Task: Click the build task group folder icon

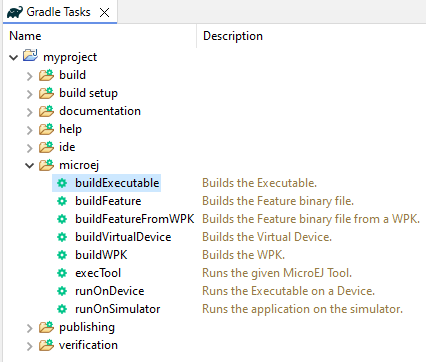Action: click(x=46, y=75)
